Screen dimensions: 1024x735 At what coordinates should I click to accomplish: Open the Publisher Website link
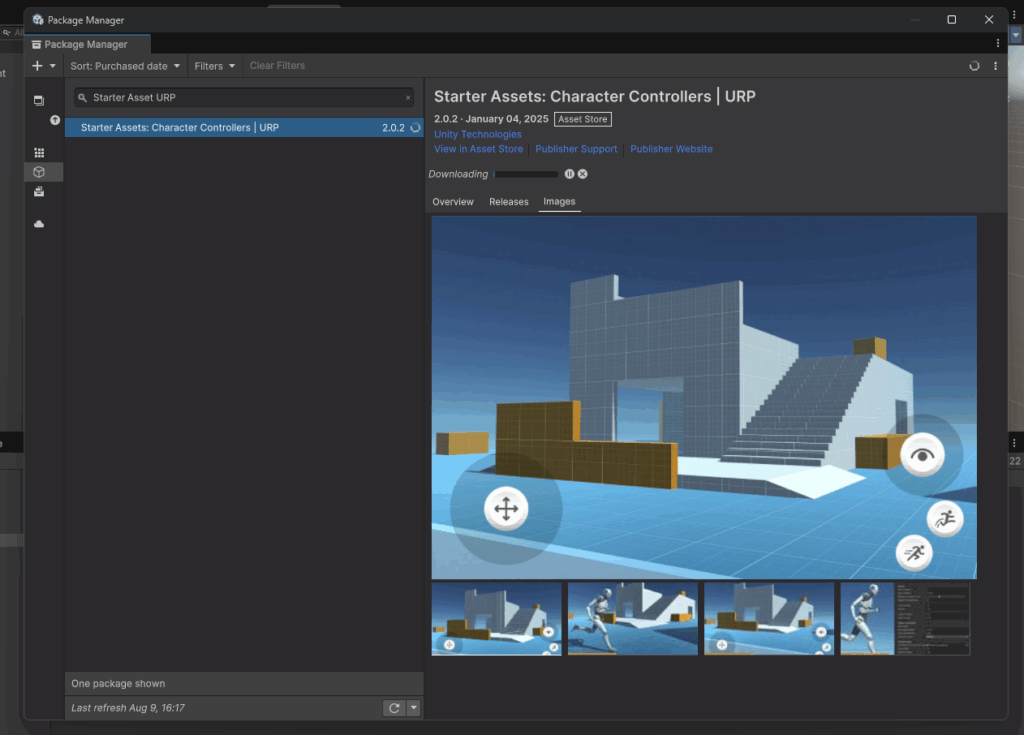tap(671, 149)
